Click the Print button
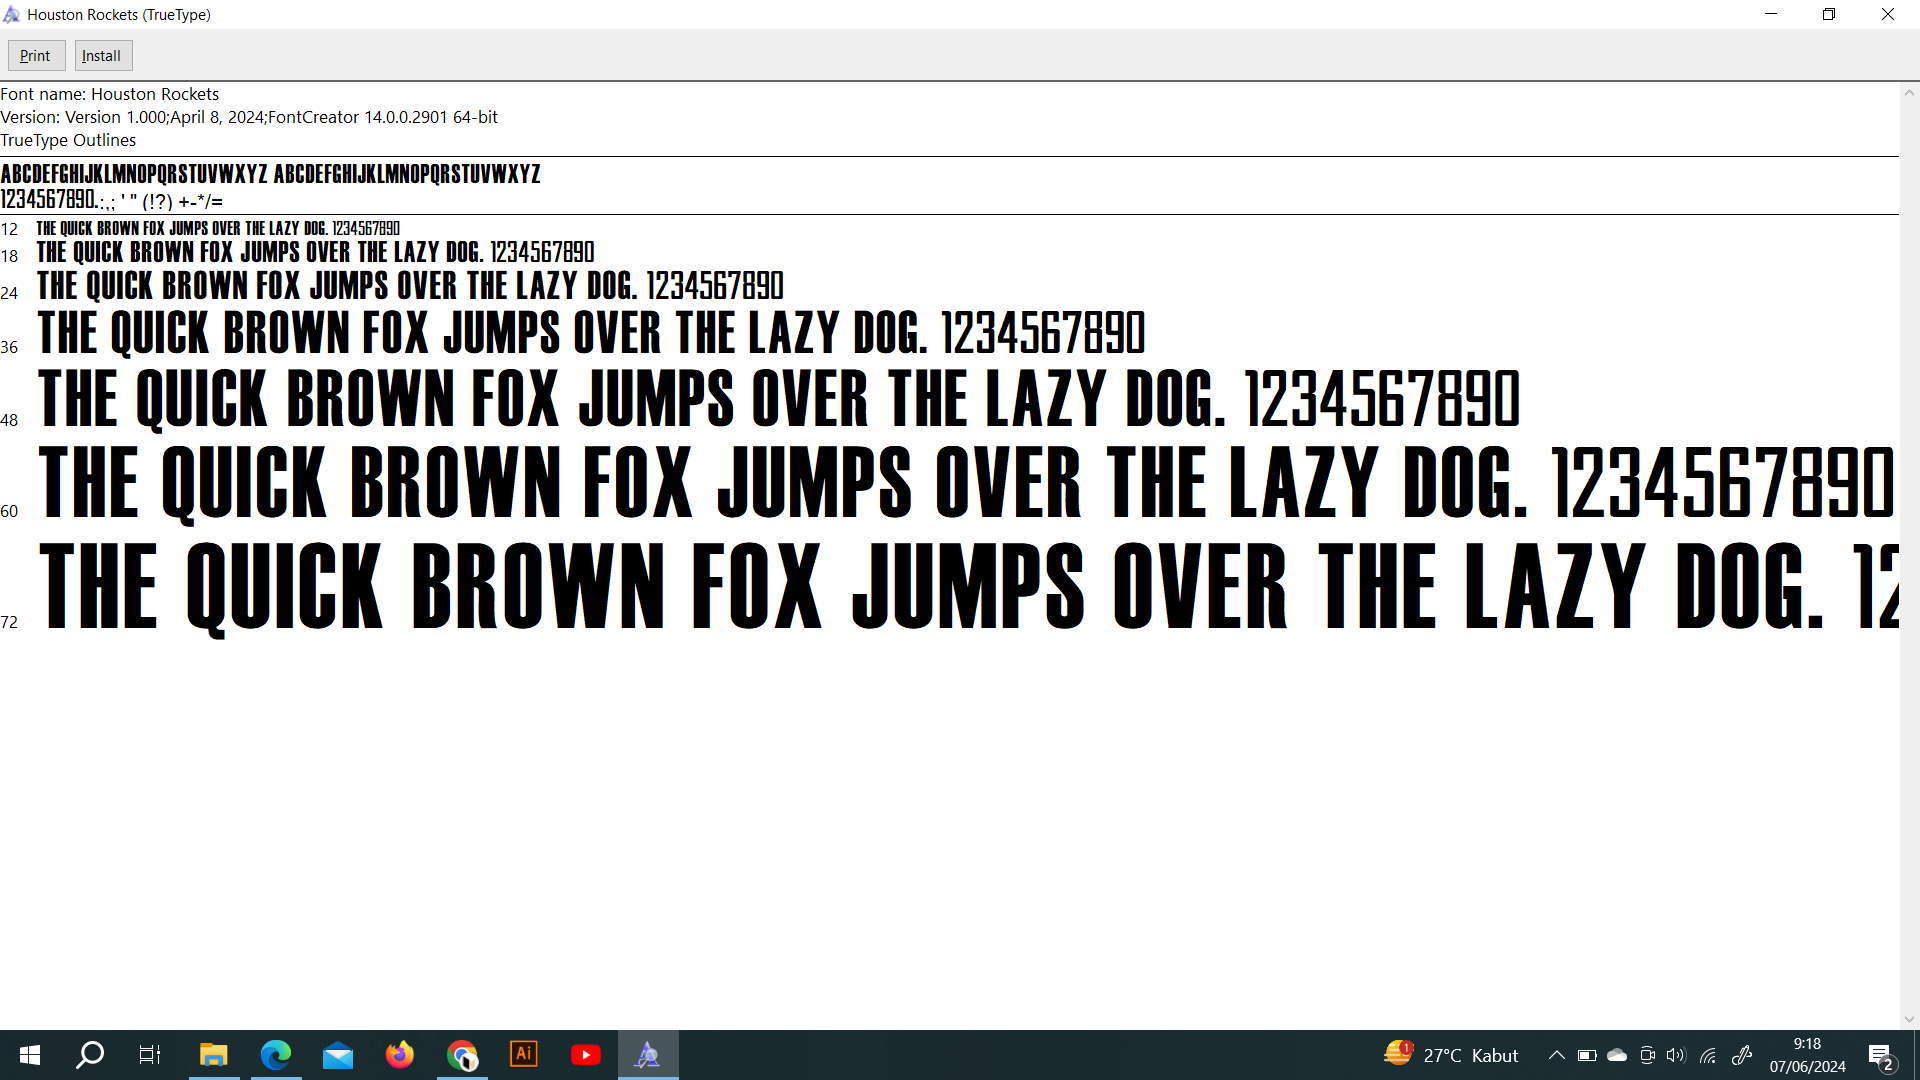Screen dimensions: 1920x1080 click(x=36, y=56)
